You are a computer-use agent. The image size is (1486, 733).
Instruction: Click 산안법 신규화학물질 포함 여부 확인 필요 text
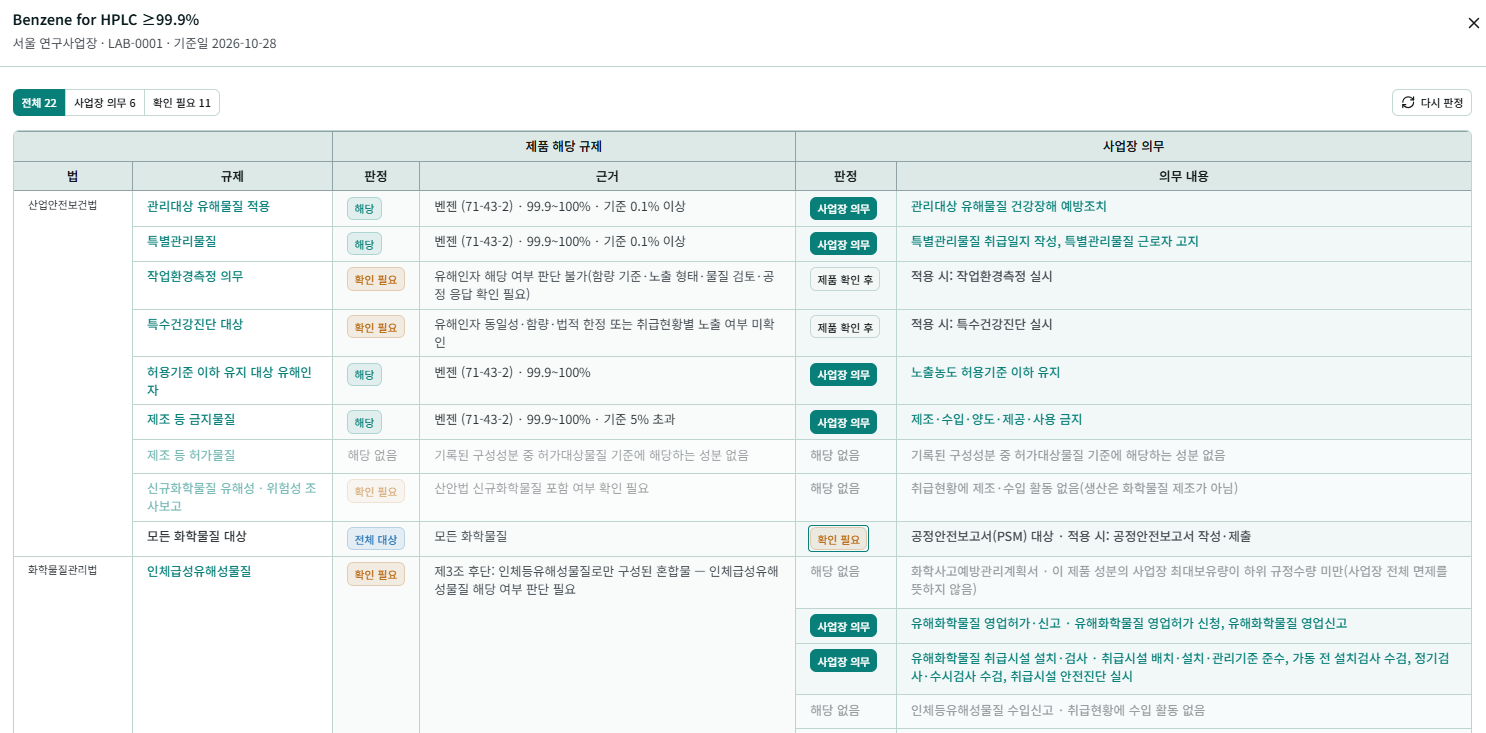click(x=542, y=488)
